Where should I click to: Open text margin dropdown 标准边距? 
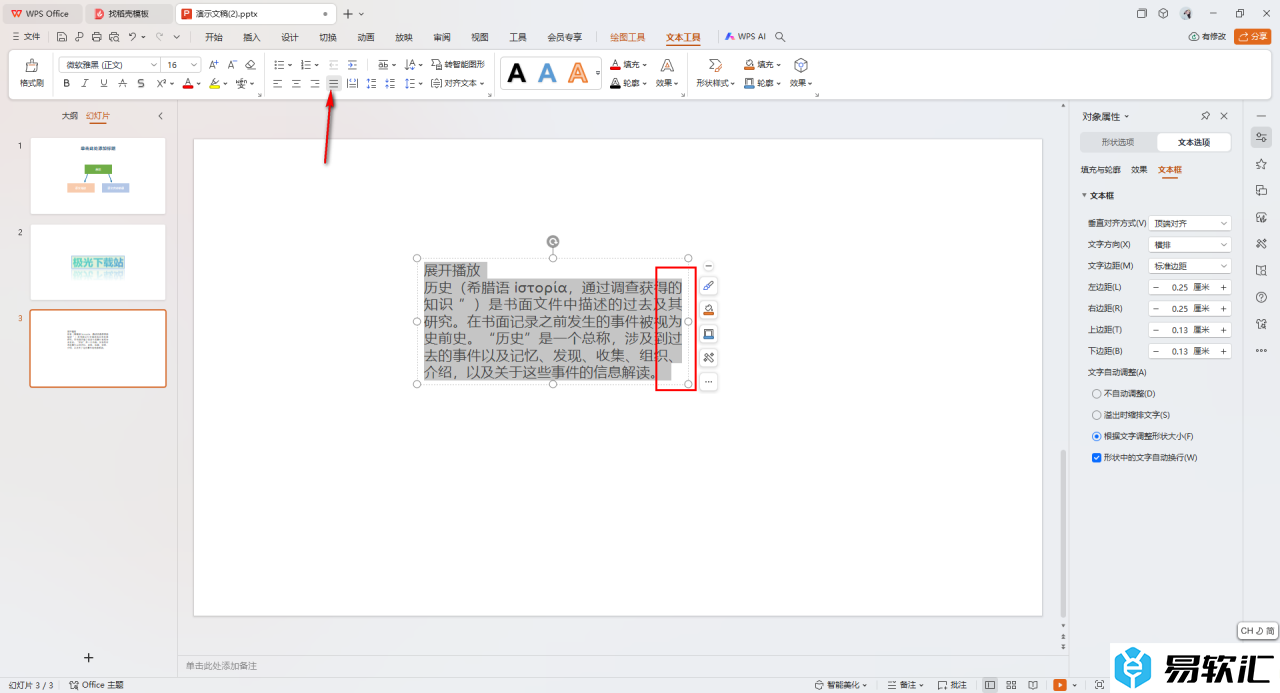(x=1190, y=266)
